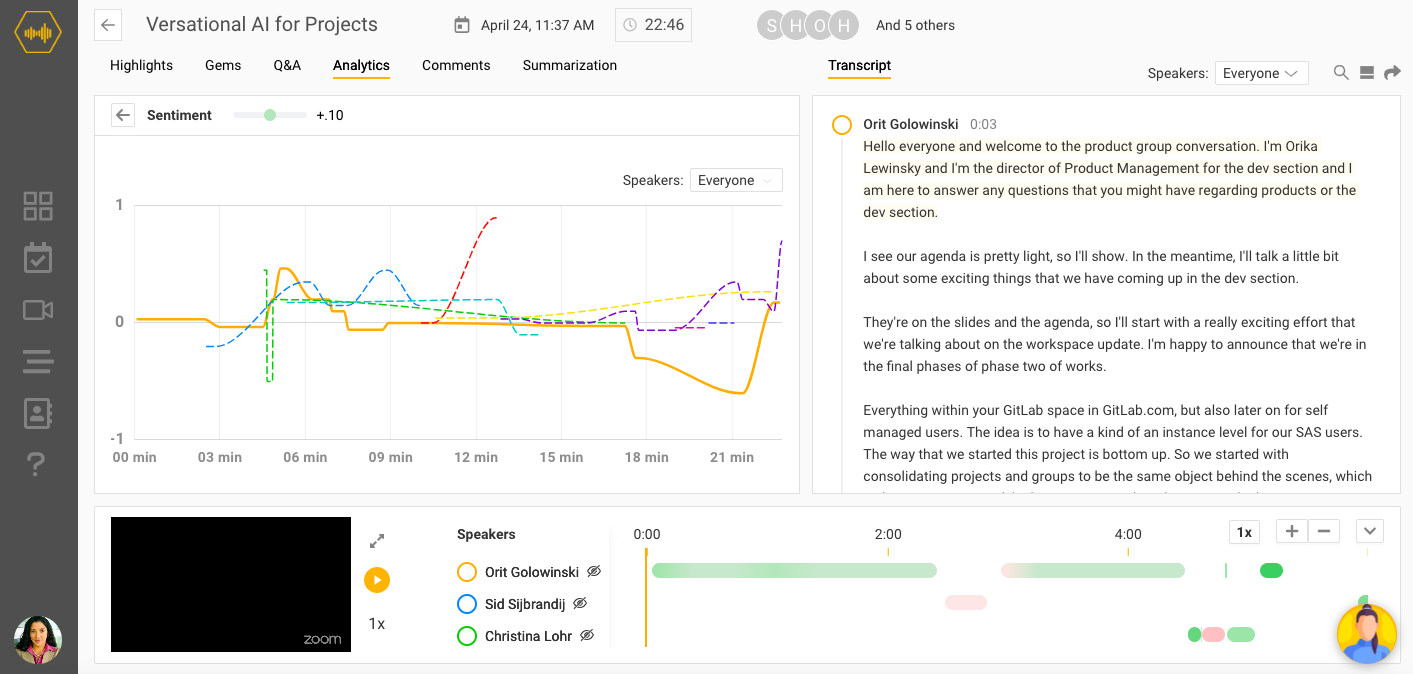This screenshot has width=1413, height=674.
Task: Switch to the Comments tab
Action: tap(456, 65)
